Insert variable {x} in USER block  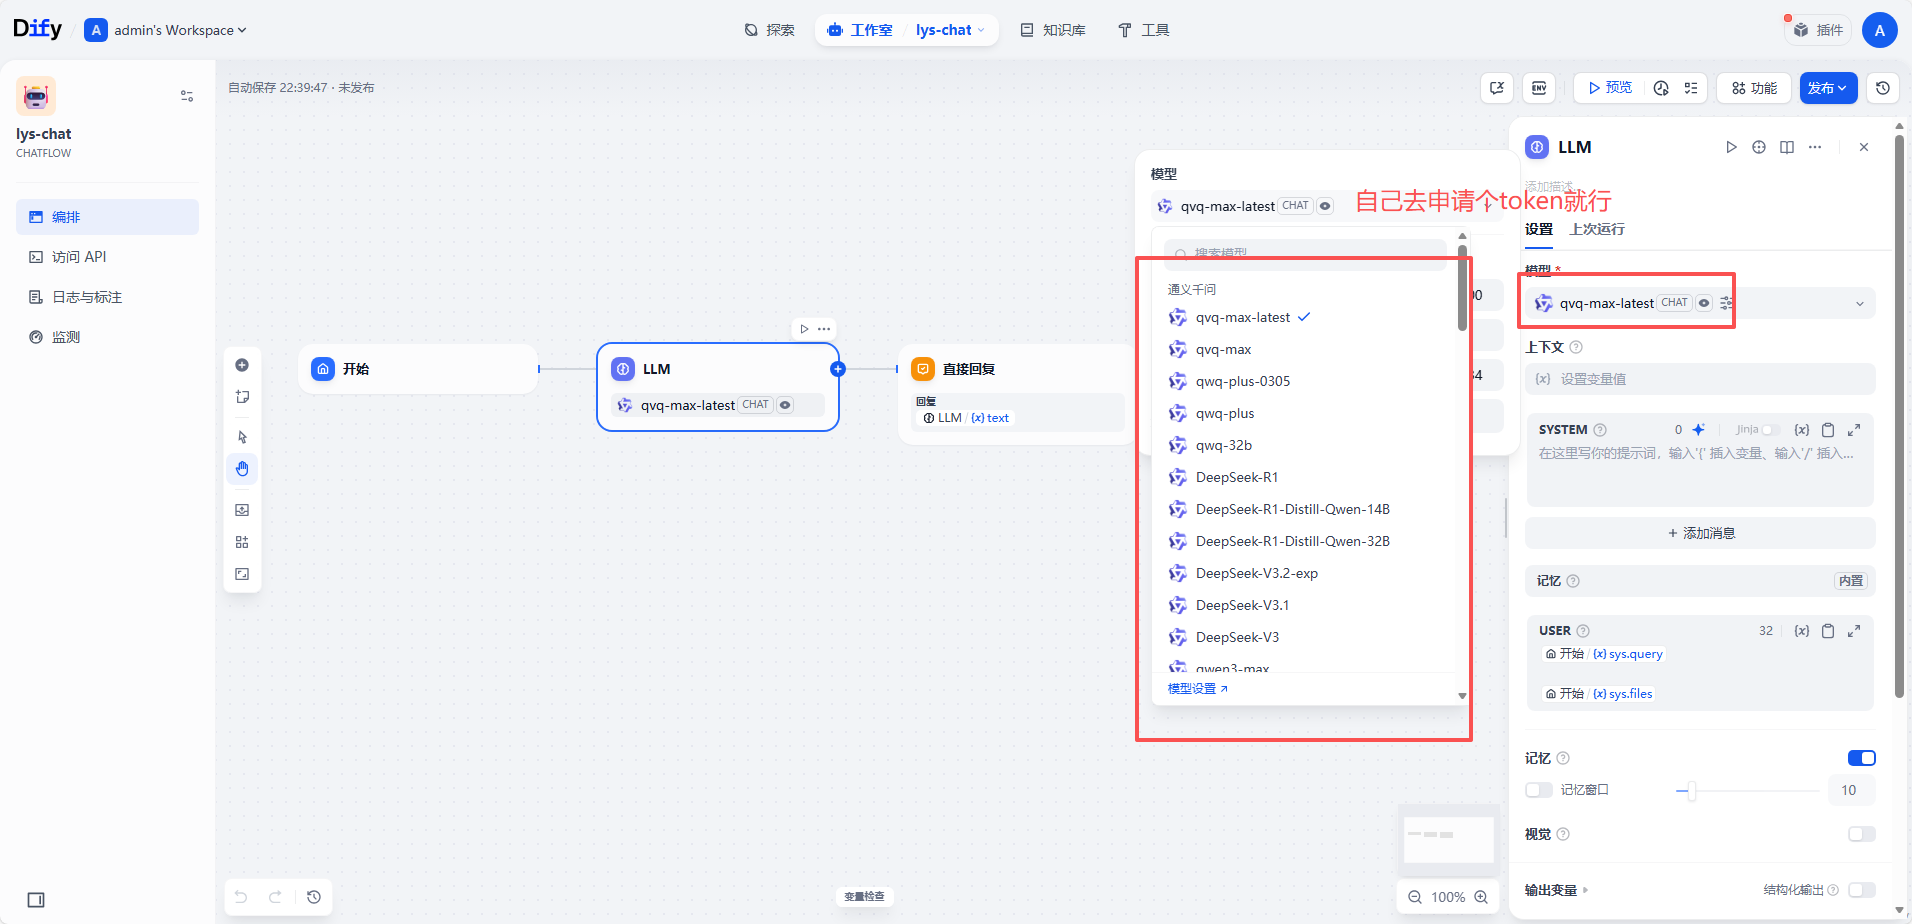(x=1802, y=631)
